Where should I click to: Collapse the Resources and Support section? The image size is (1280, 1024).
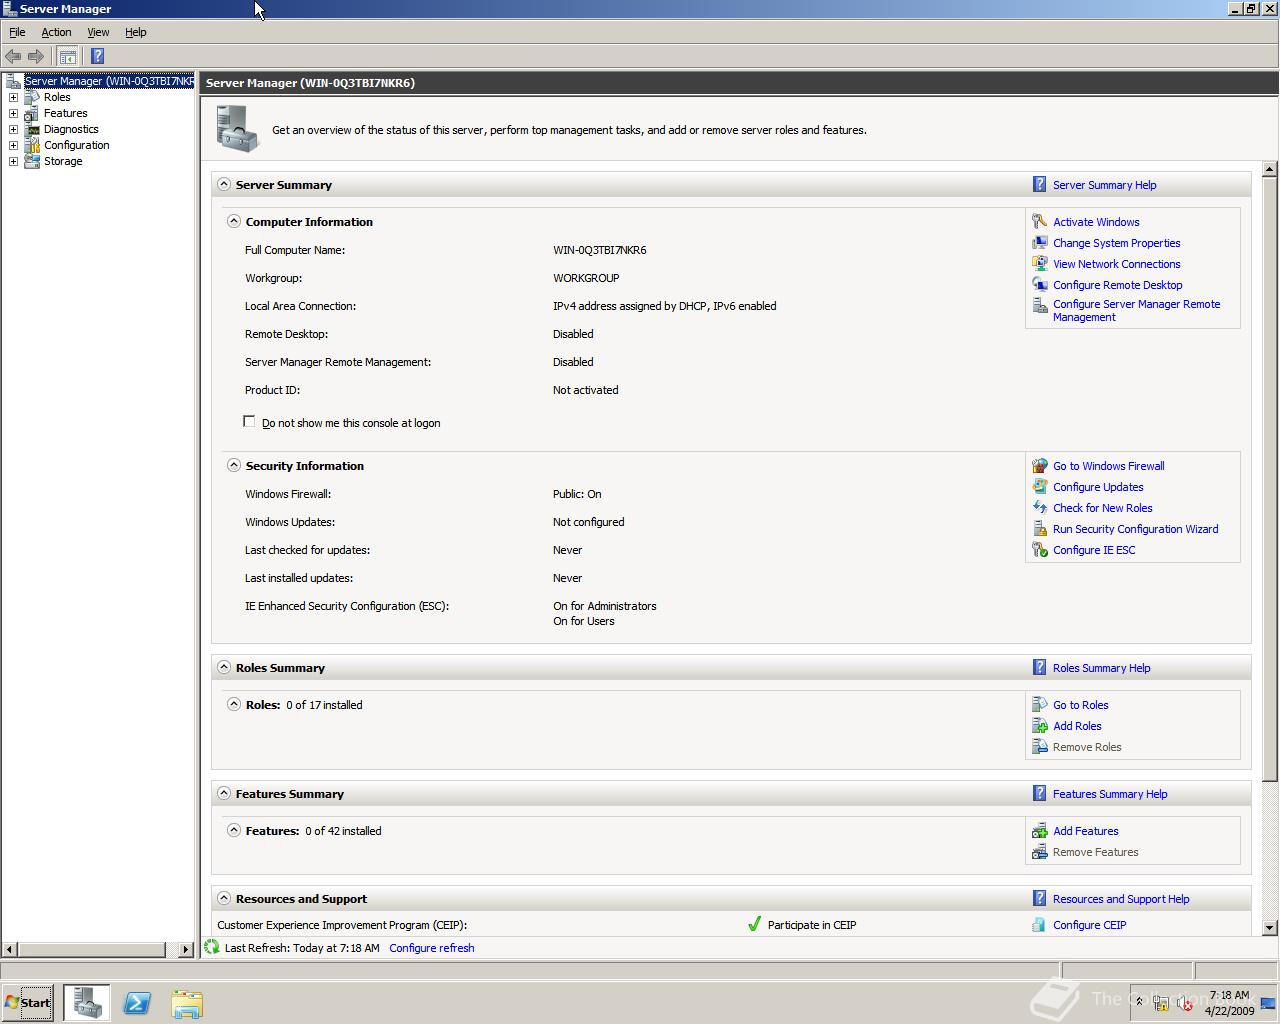point(224,898)
